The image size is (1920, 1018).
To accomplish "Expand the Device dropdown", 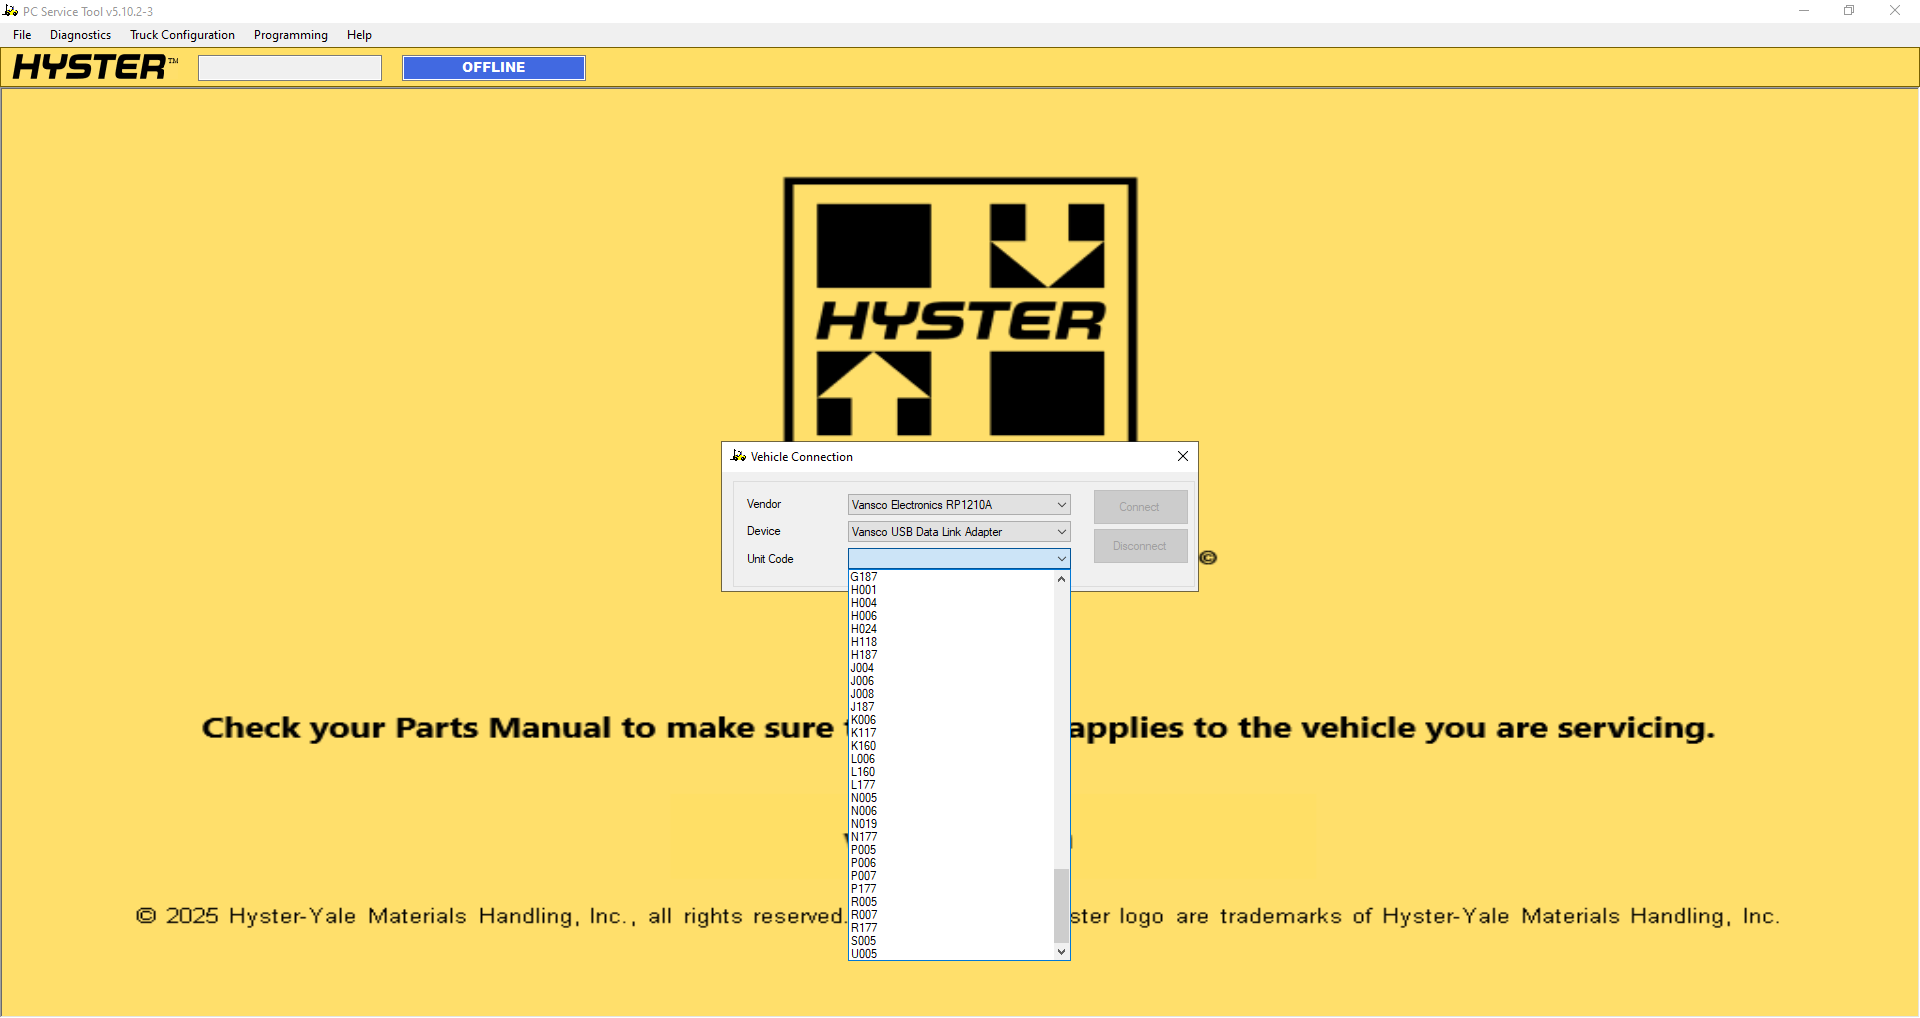I will (1061, 532).
